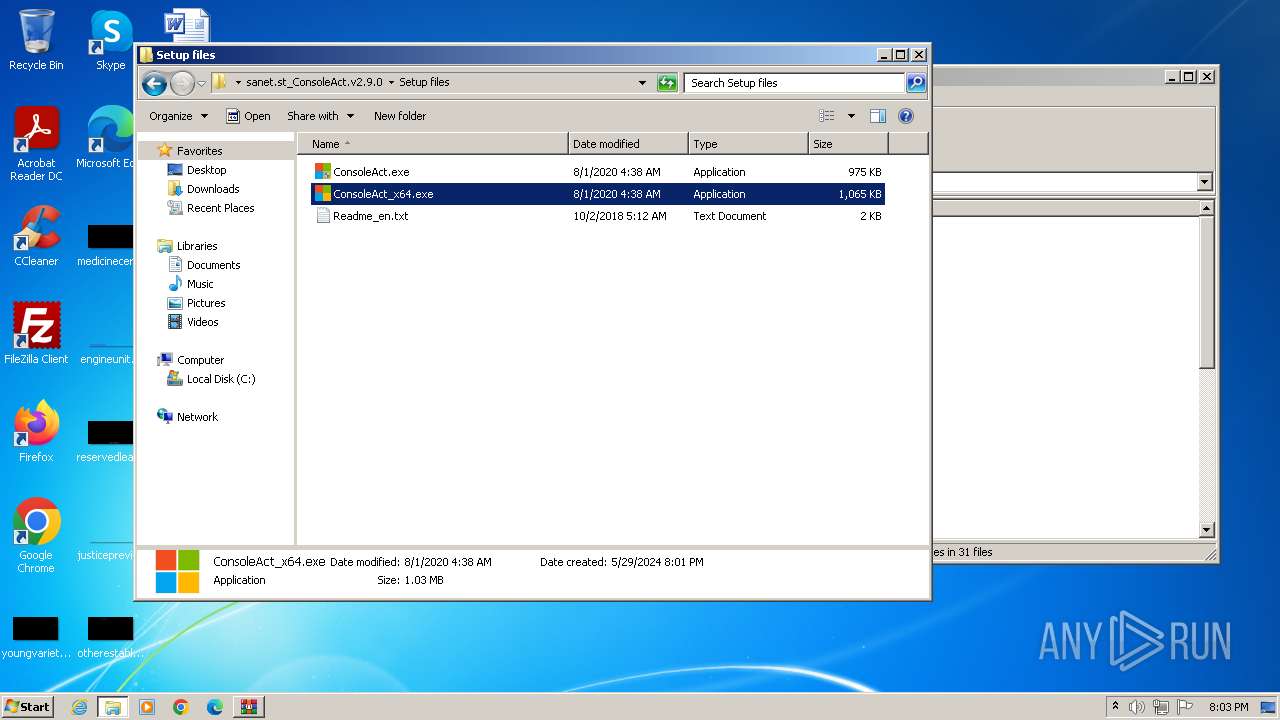The width and height of the screenshot is (1280, 720).
Task: Click the Back navigation arrow in Explorer
Action: (x=154, y=83)
